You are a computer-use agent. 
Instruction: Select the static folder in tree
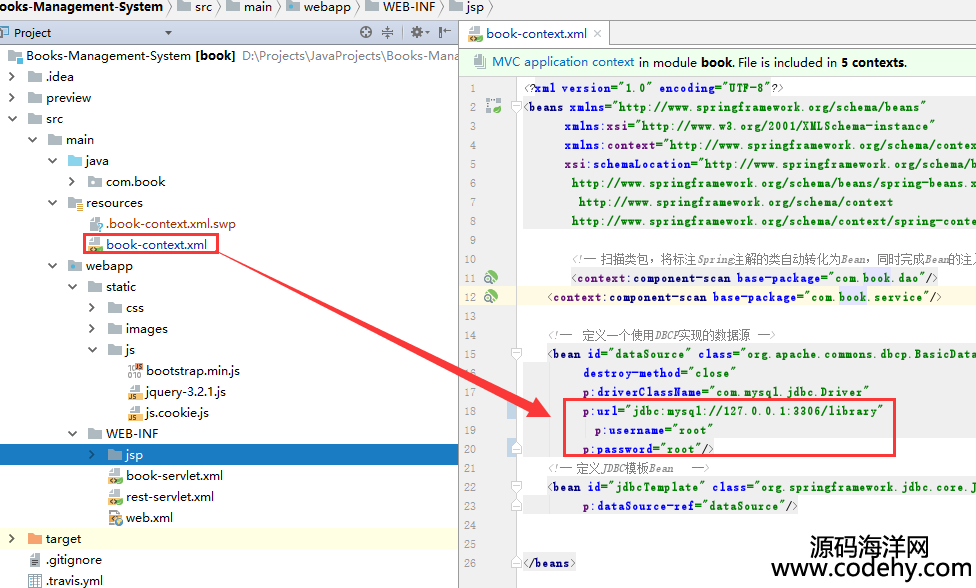point(112,287)
